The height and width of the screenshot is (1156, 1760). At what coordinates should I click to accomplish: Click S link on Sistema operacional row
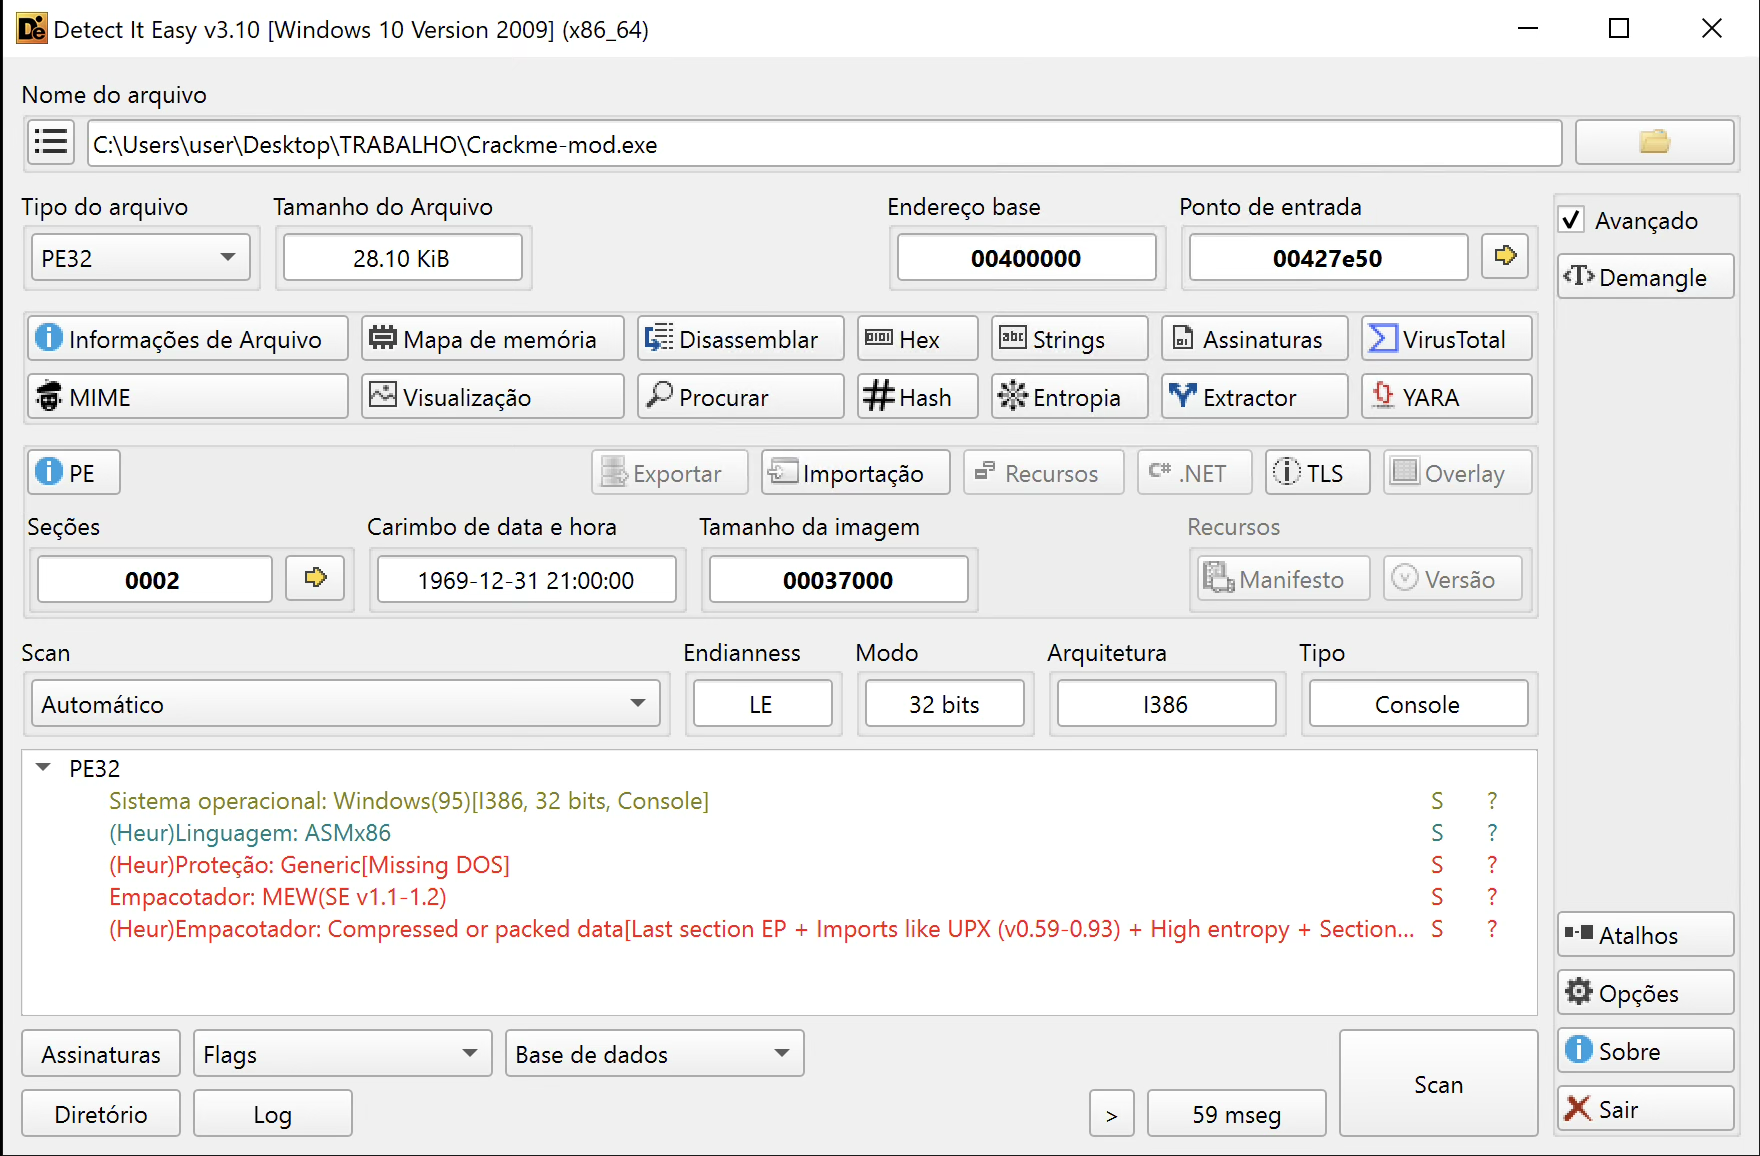pyautogui.click(x=1437, y=801)
